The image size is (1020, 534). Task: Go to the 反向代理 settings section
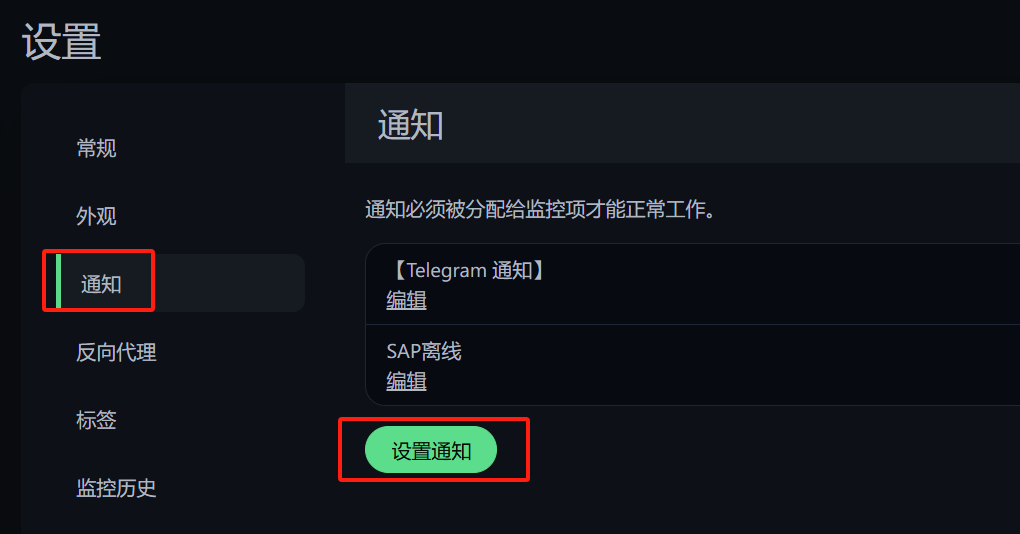[x=116, y=352]
